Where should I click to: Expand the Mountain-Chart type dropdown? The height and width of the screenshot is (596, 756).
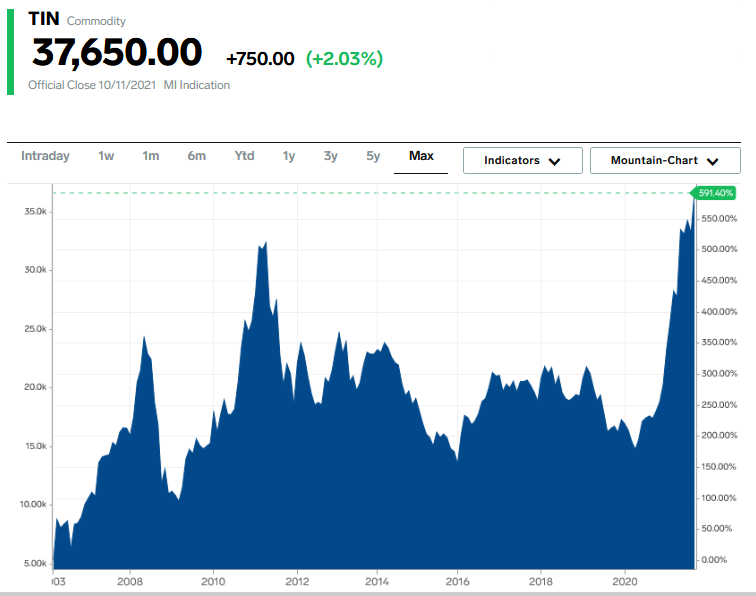(x=665, y=161)
